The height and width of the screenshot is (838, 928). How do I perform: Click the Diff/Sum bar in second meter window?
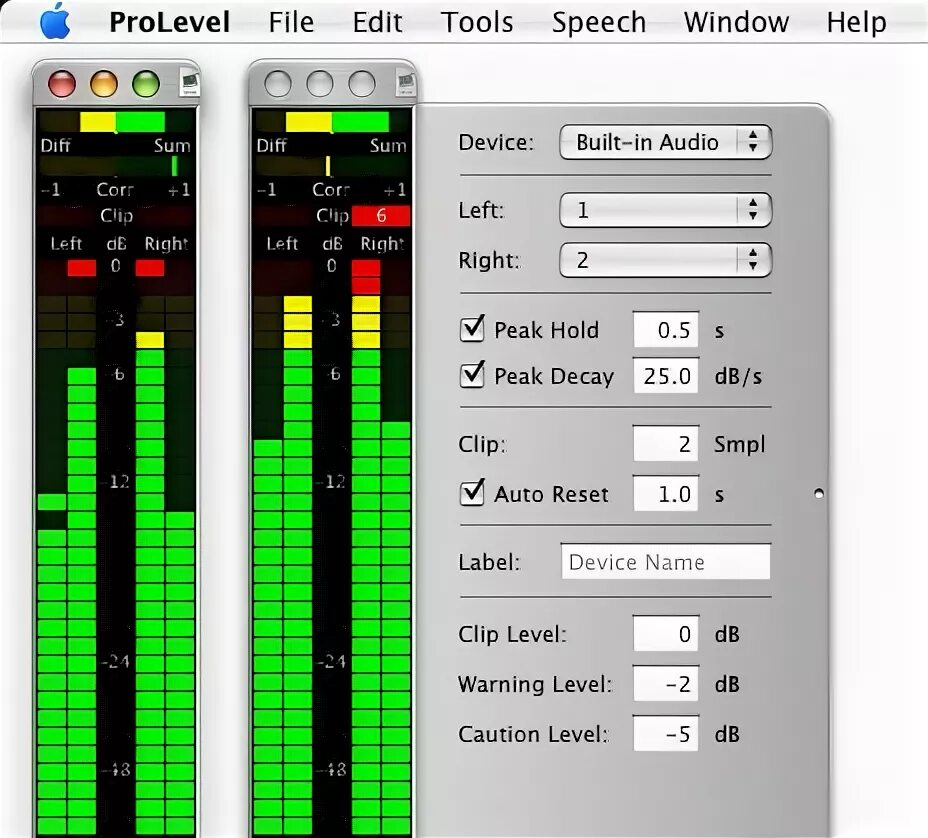332,123
